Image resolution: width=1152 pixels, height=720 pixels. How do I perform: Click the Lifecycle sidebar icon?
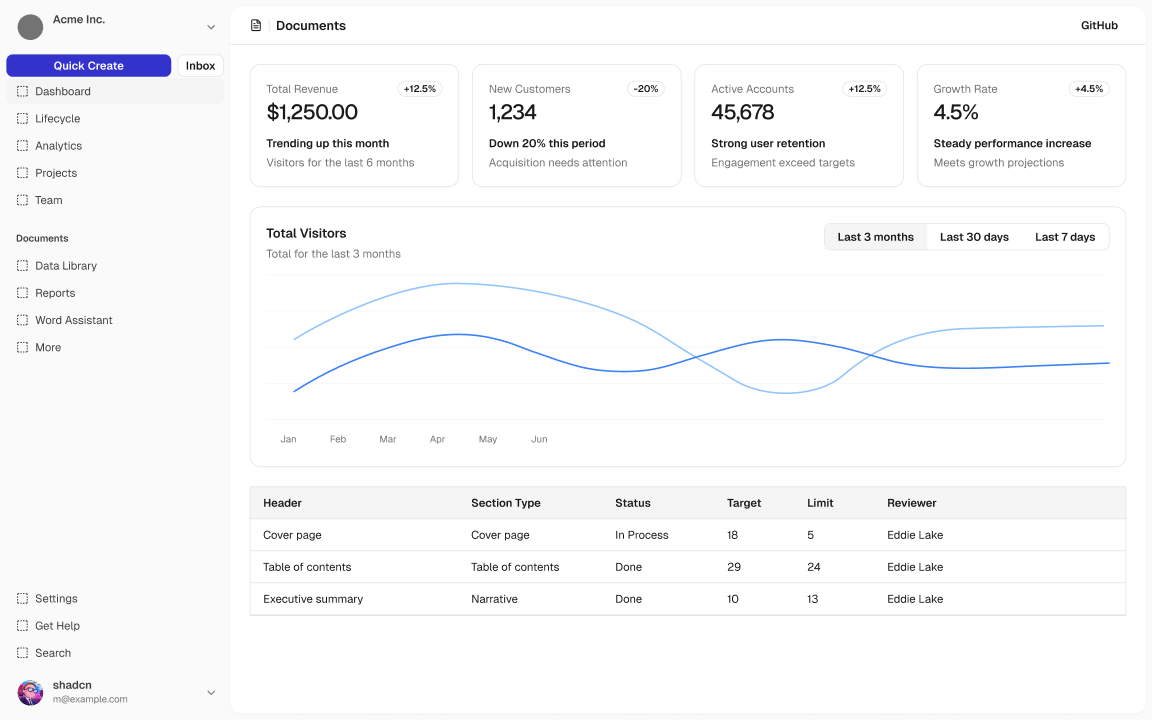[x=23, y=118]
